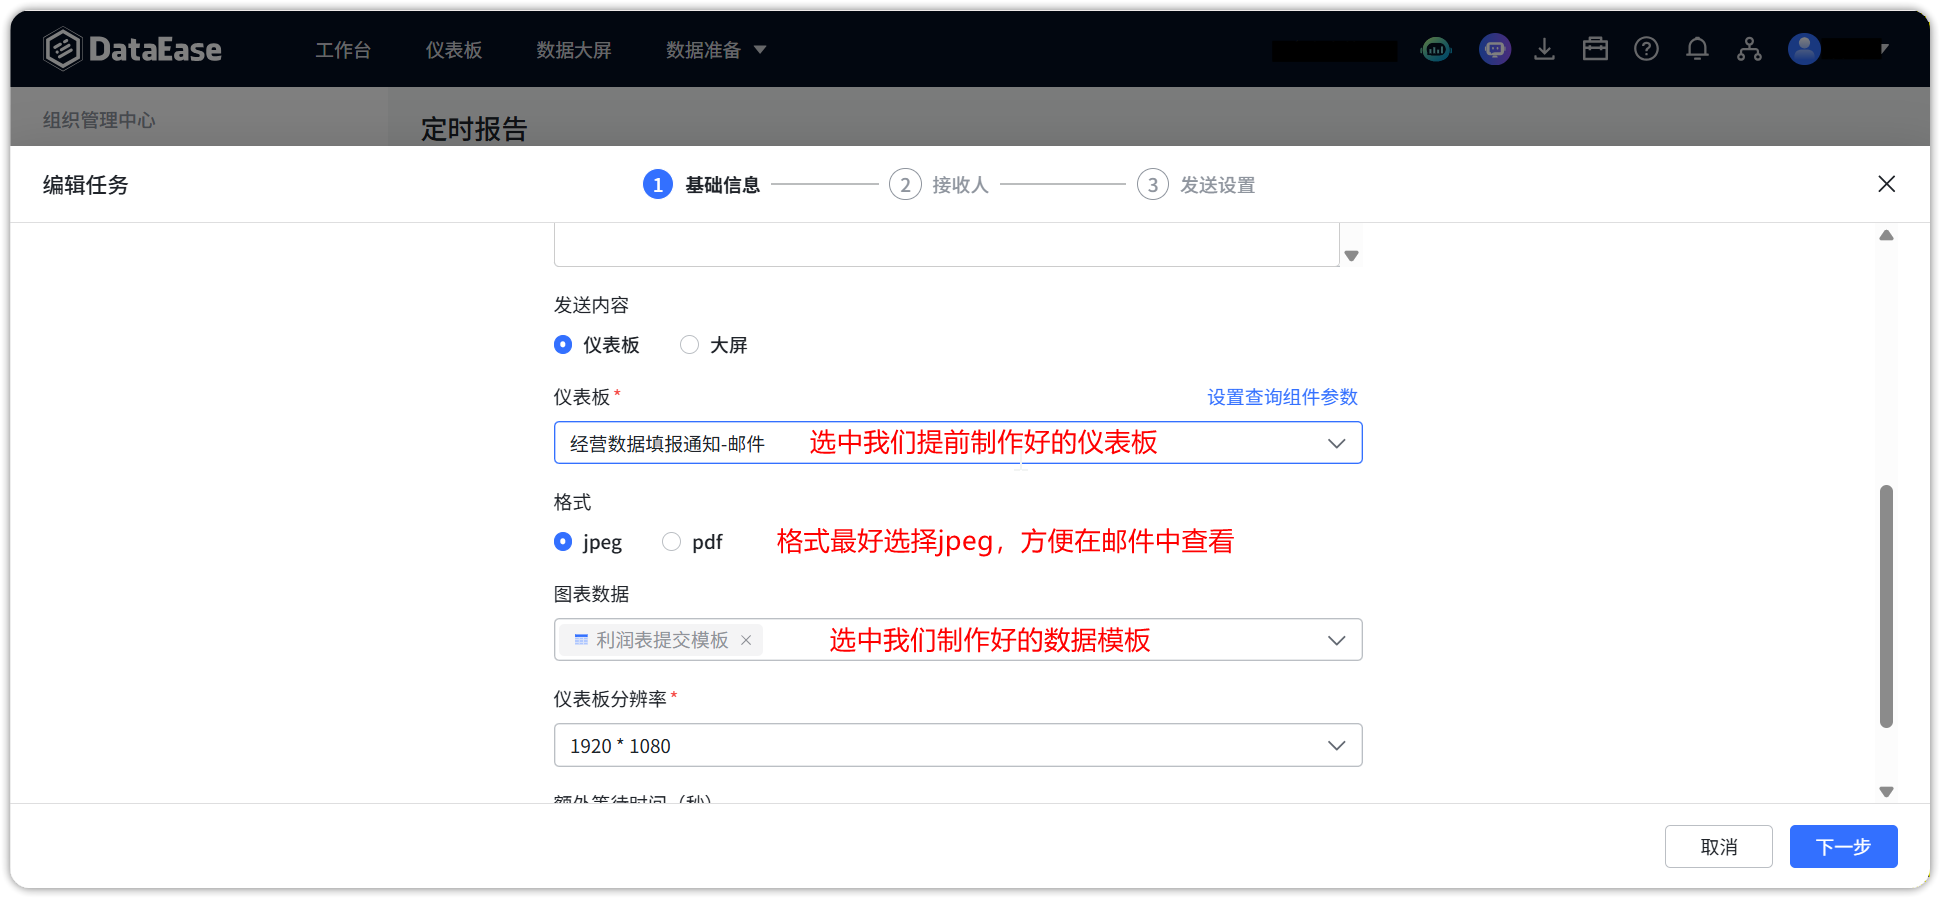This screenshot has width=1940, height=898.
Task: Open the organization structure icon
Action: [1749, 49]
